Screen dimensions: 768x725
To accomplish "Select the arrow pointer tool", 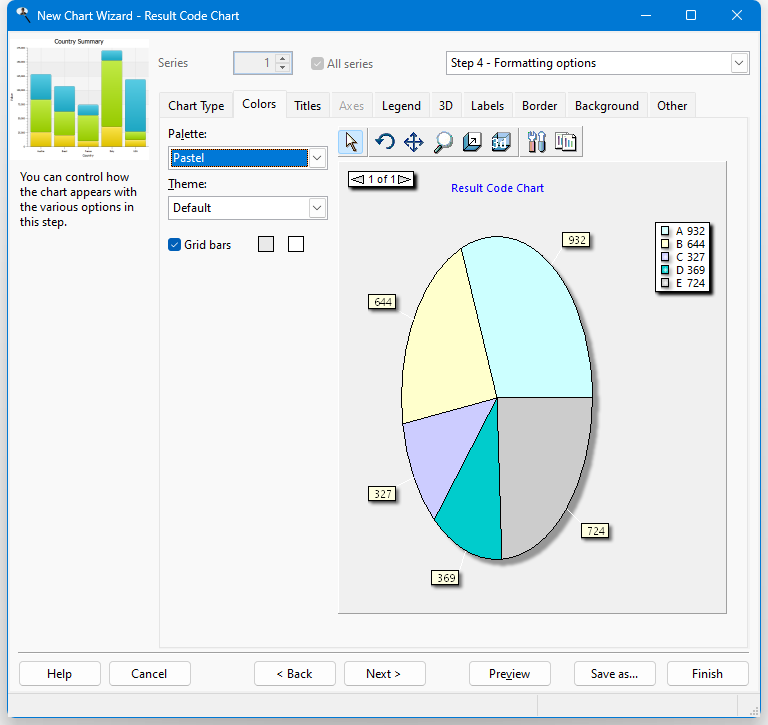I will coord(351,143).
